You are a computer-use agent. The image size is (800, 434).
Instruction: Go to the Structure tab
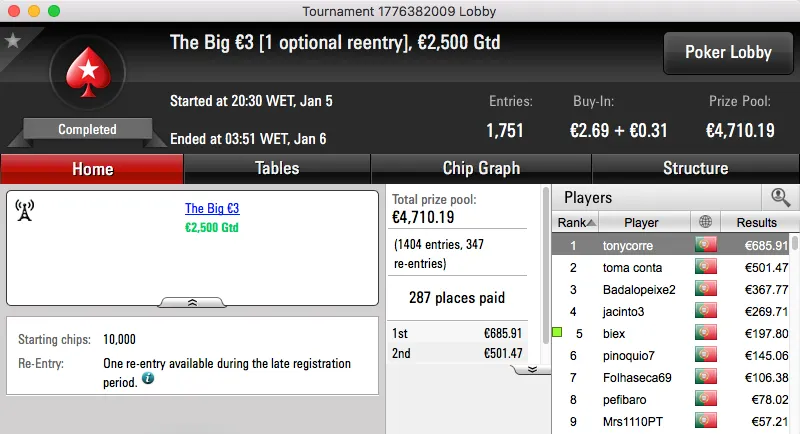695,168
